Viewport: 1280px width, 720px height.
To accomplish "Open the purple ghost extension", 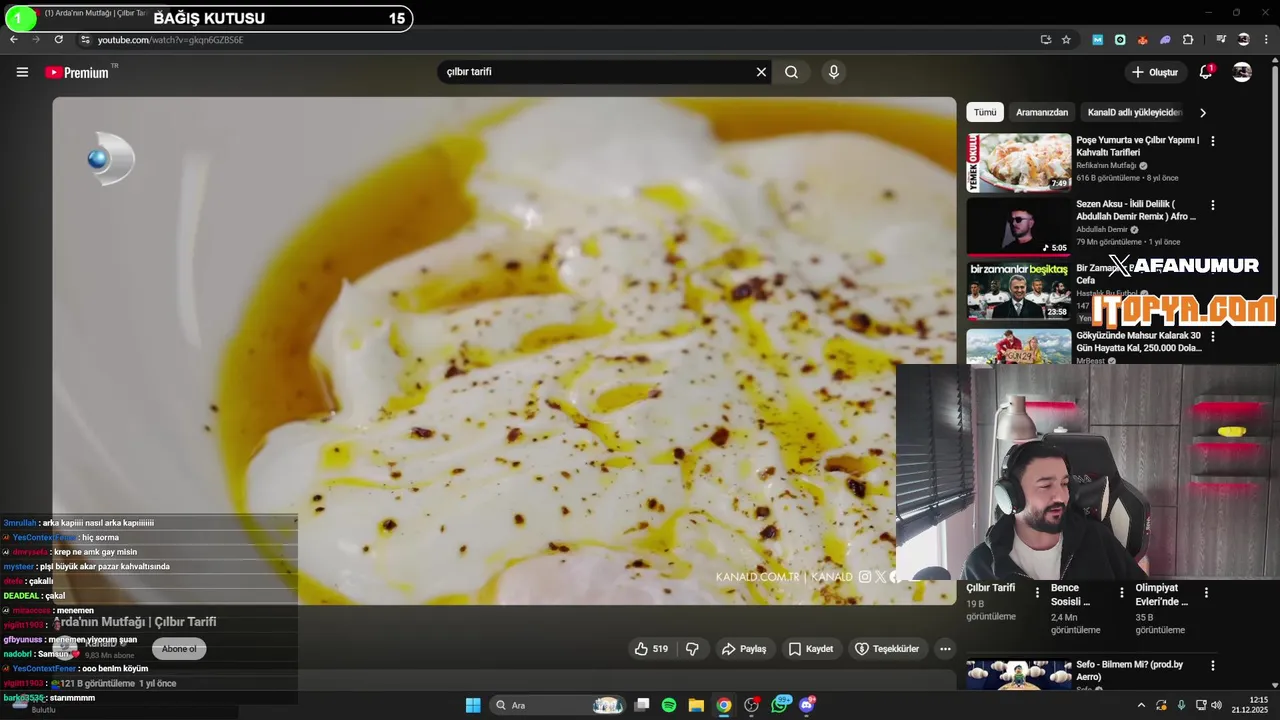I will pos(1165,40).
